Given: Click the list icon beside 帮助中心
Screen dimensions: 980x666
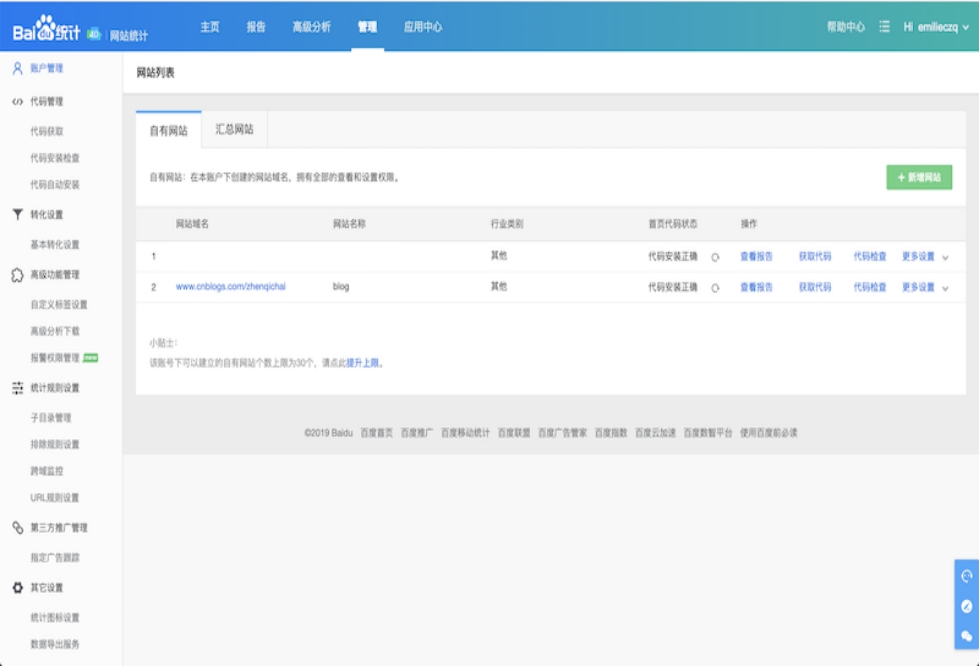Looking at the screenshot, I should [884, 28].
